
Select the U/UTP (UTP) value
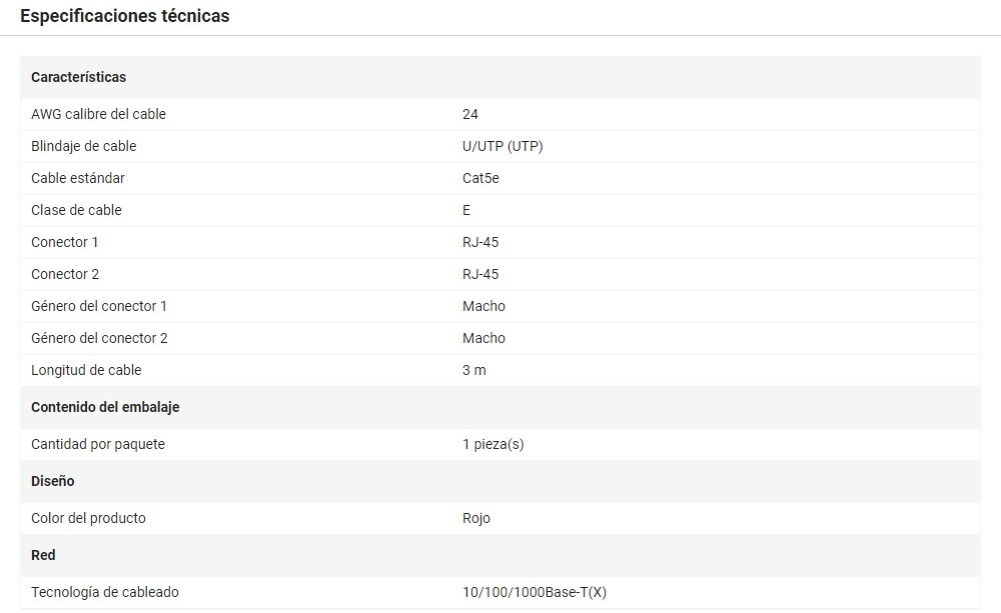click(x=502, y=146)
